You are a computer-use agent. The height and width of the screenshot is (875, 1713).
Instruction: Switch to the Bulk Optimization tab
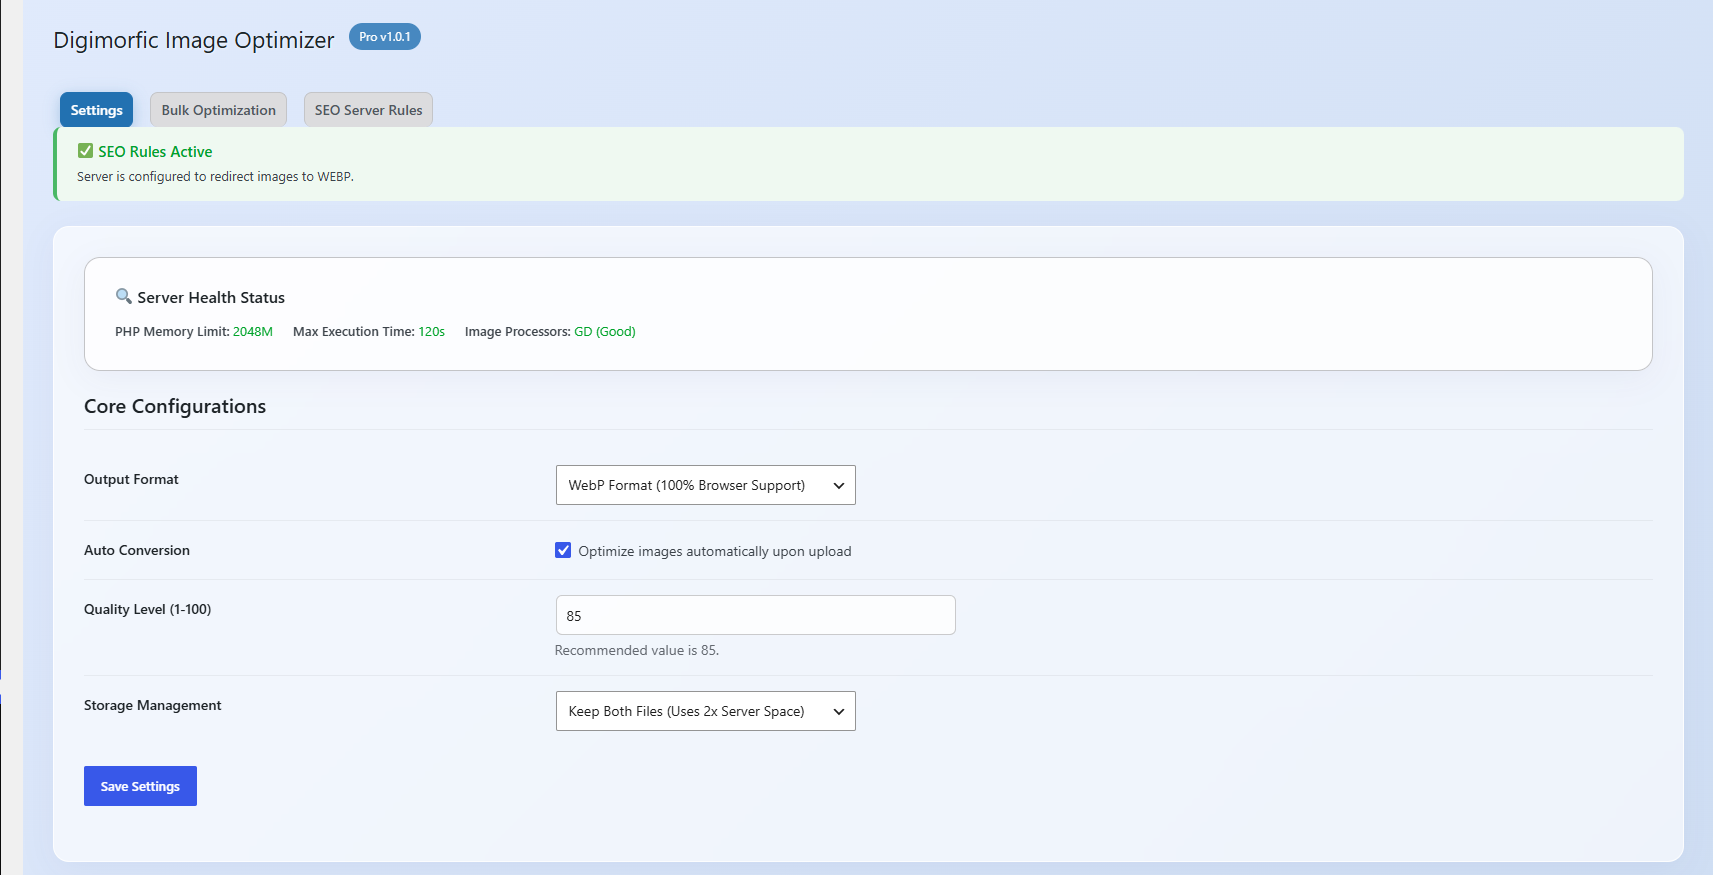point(218,110)
